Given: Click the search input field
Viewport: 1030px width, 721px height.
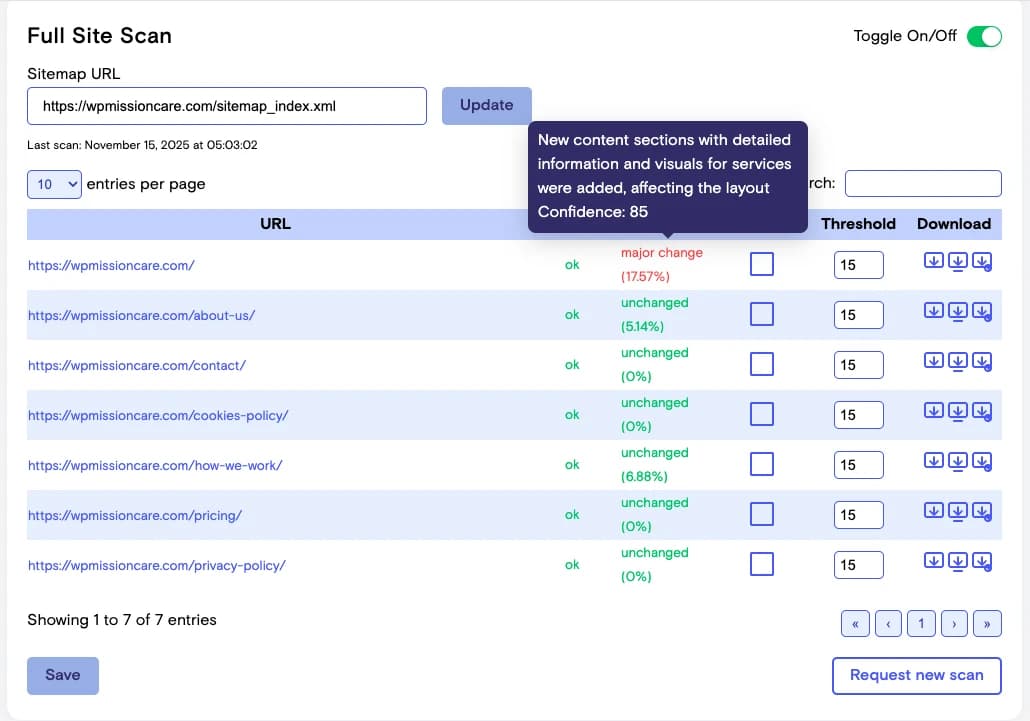Looking at the screenshot, I should (922, 183).
